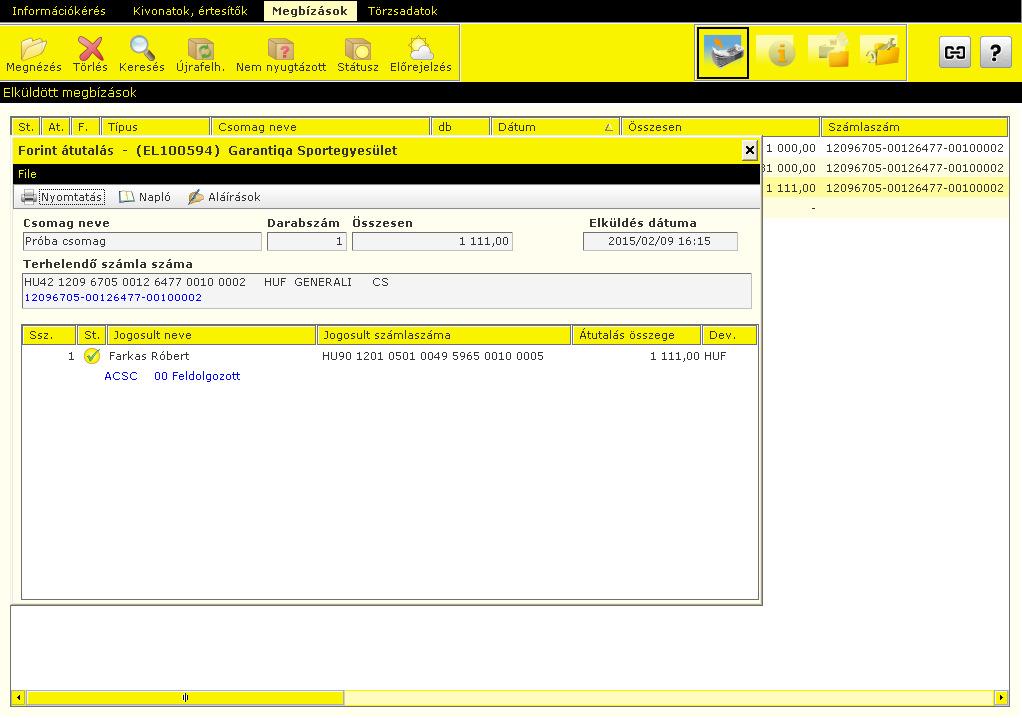Click 00 Feldolgozott status text
This screenshot has width=1022, height=718.
(x=197, y=376)
